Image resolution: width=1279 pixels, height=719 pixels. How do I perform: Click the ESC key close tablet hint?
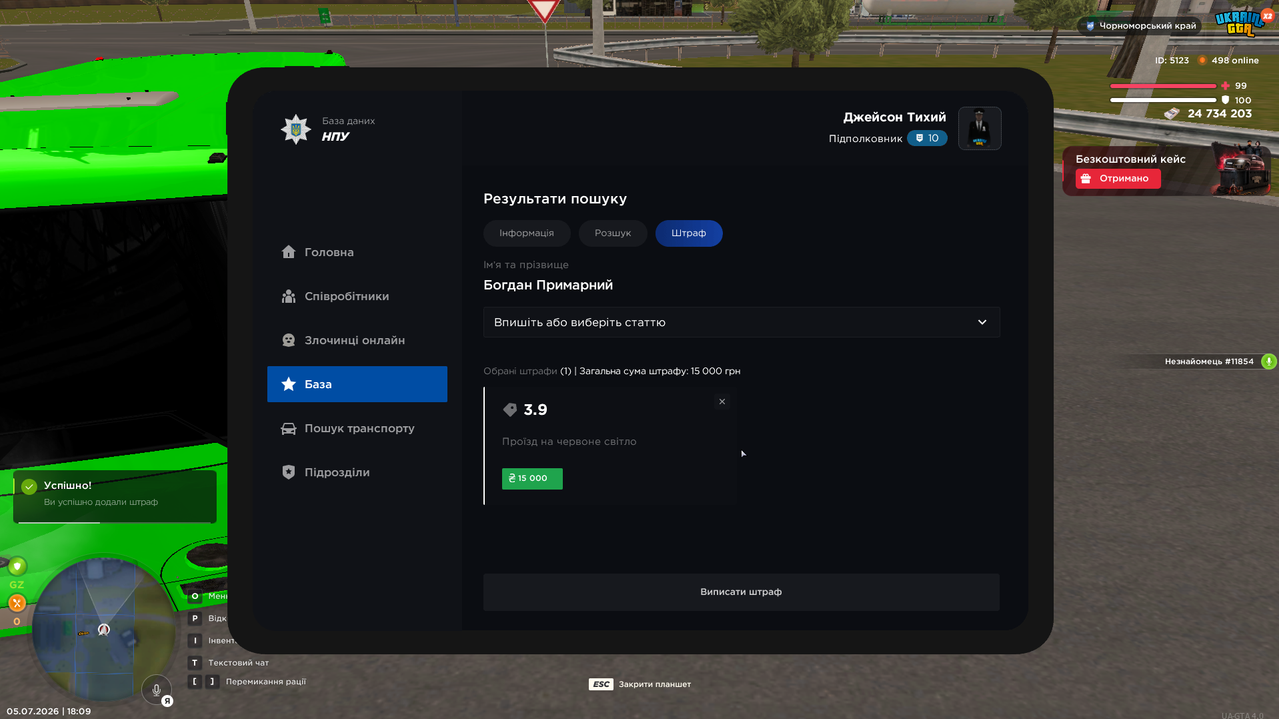click(600, 684)
